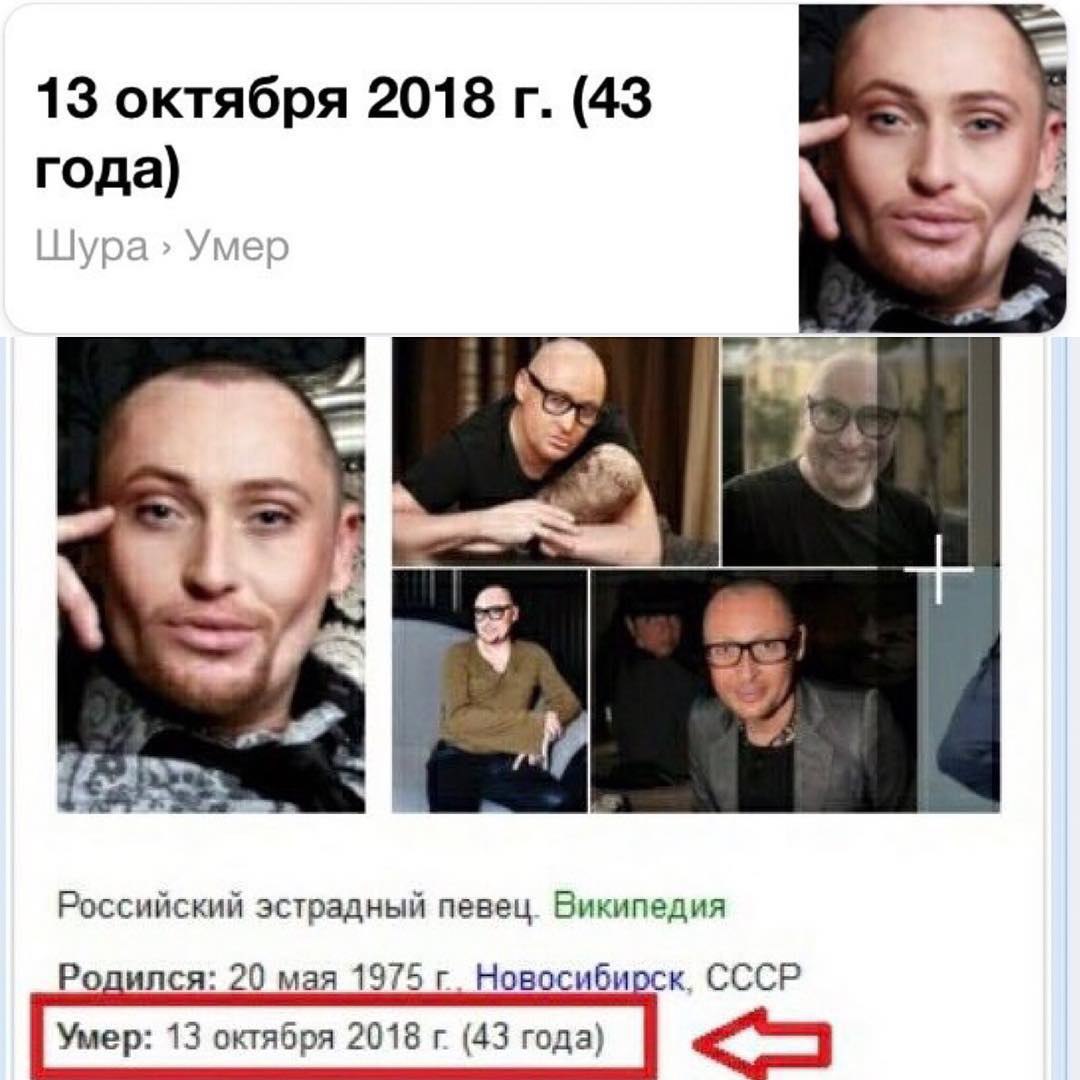Open photo of seated man in olive sweater
Viewport: 1080px width, 1080px height.
490,691
